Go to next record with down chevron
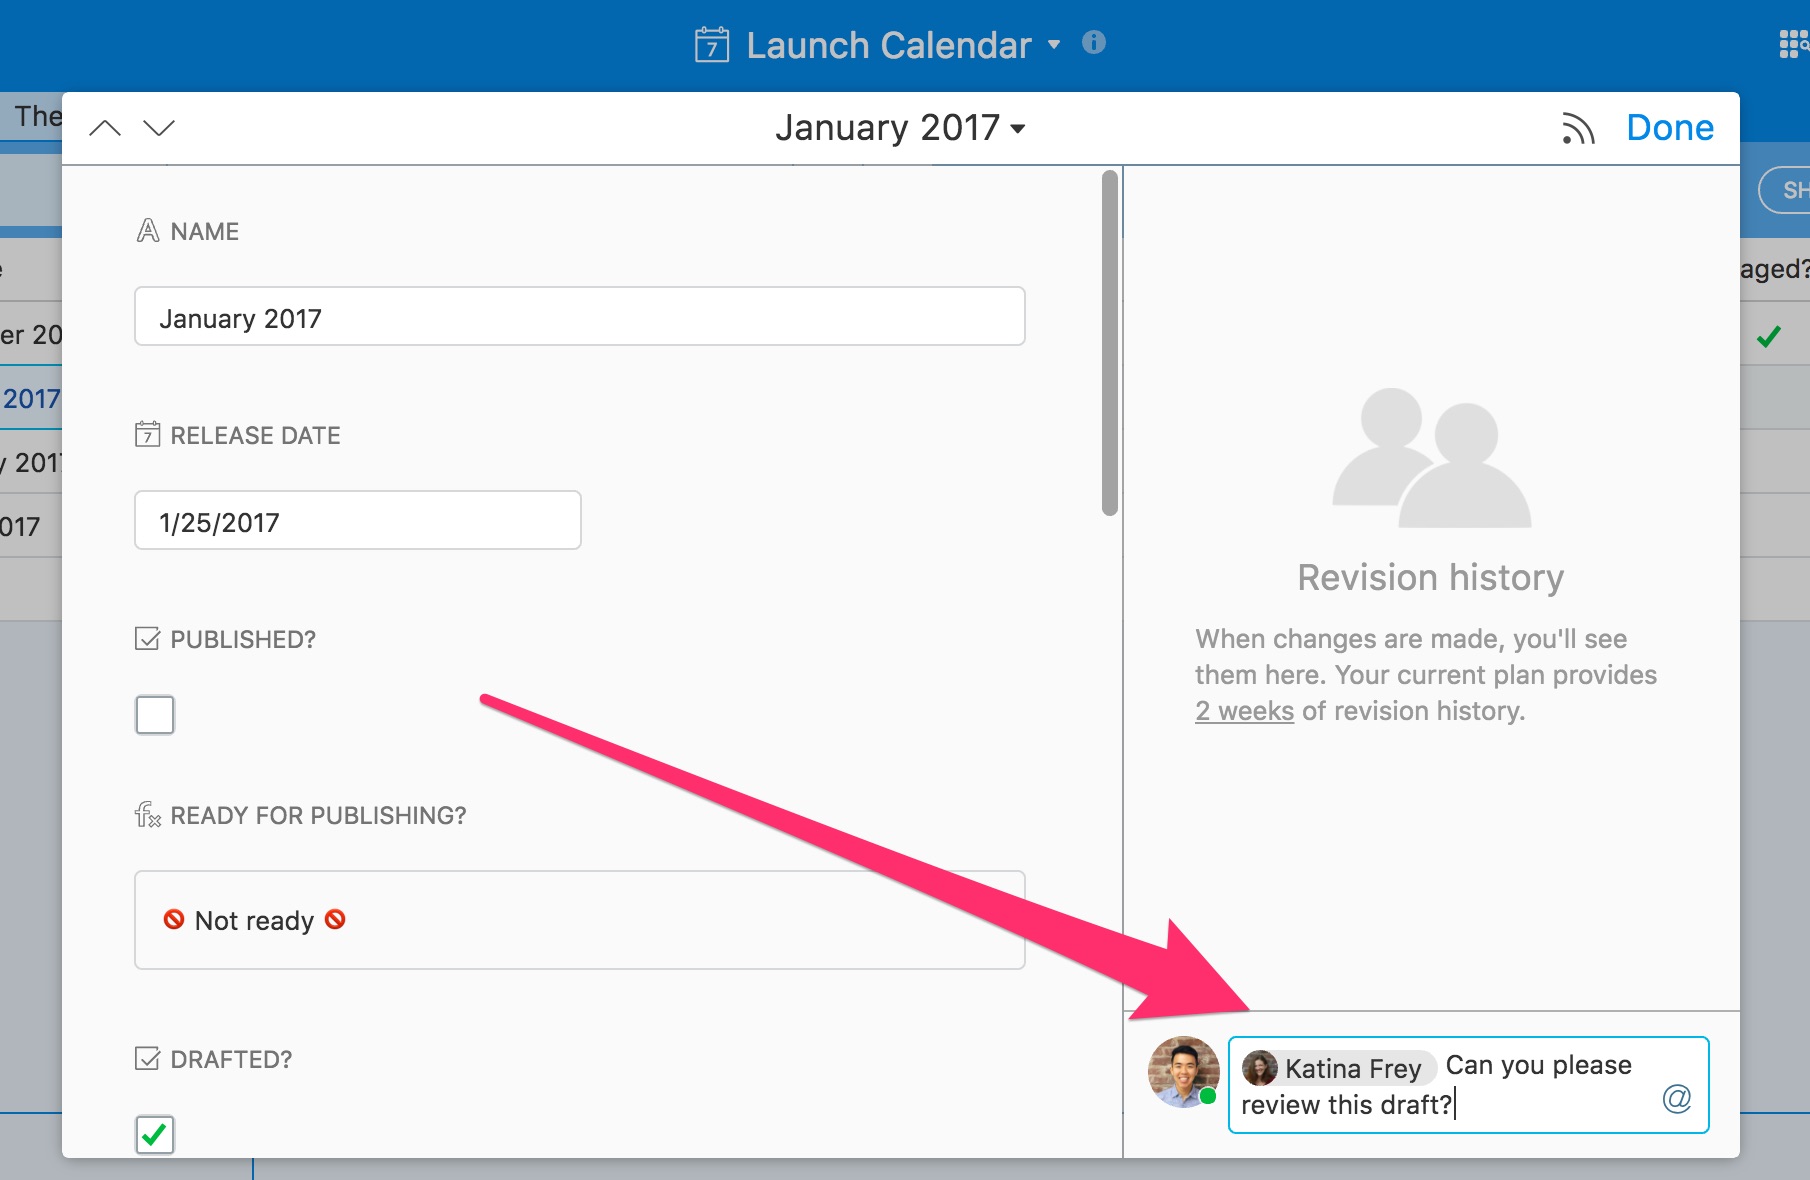1810x1180 pixels. pyautogui.click(x=159, y=128)
